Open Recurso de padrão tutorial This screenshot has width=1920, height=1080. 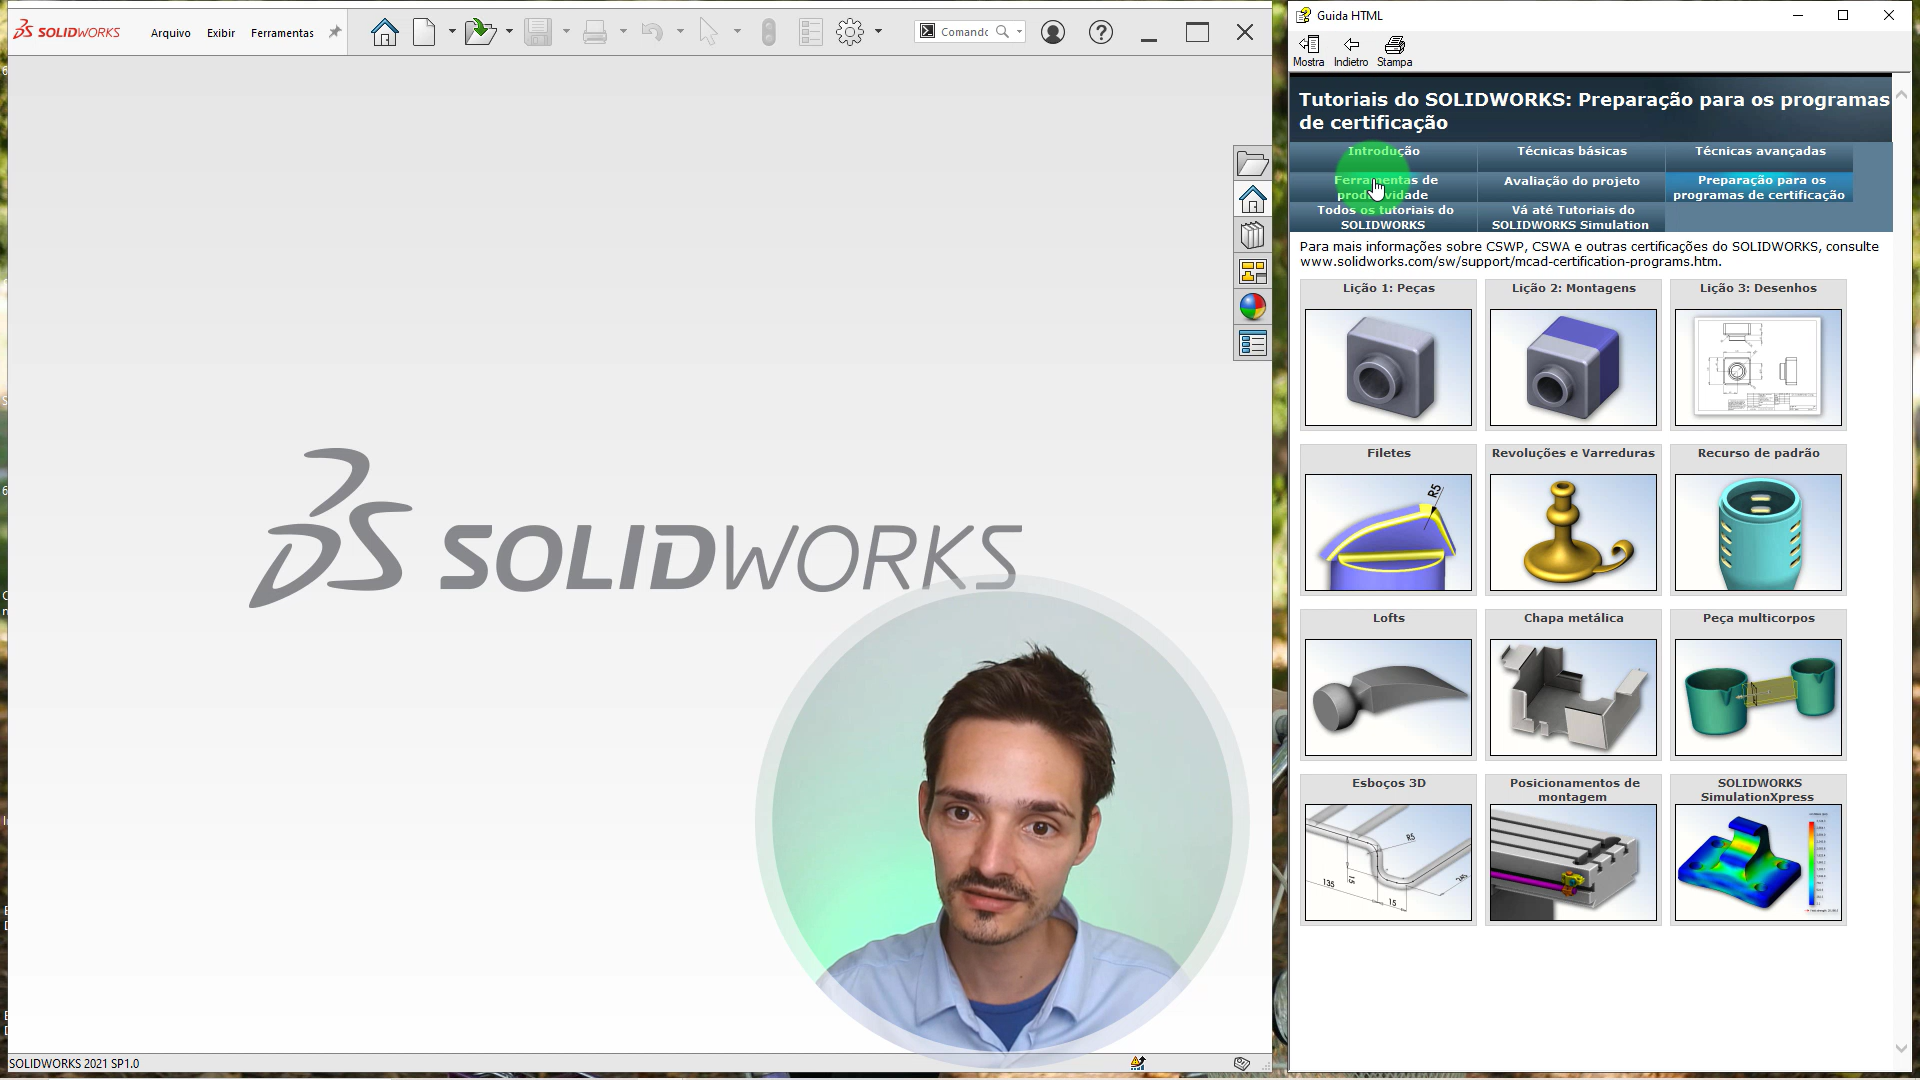click(1758, 532)
